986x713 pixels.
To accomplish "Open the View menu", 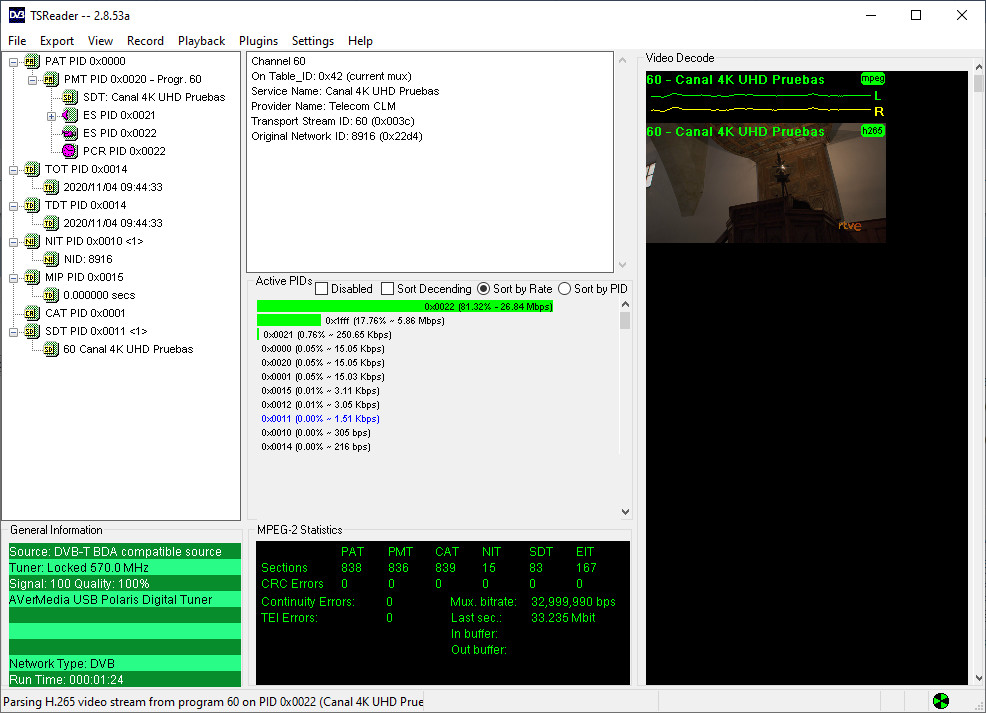I will pos(100,41).
